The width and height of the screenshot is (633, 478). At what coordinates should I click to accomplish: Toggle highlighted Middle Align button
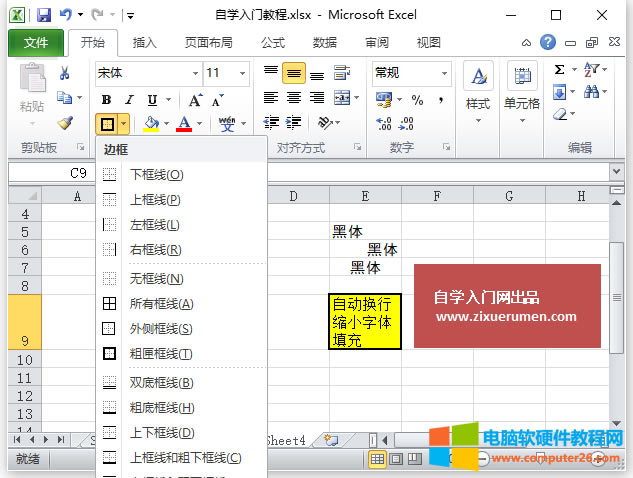294,73
